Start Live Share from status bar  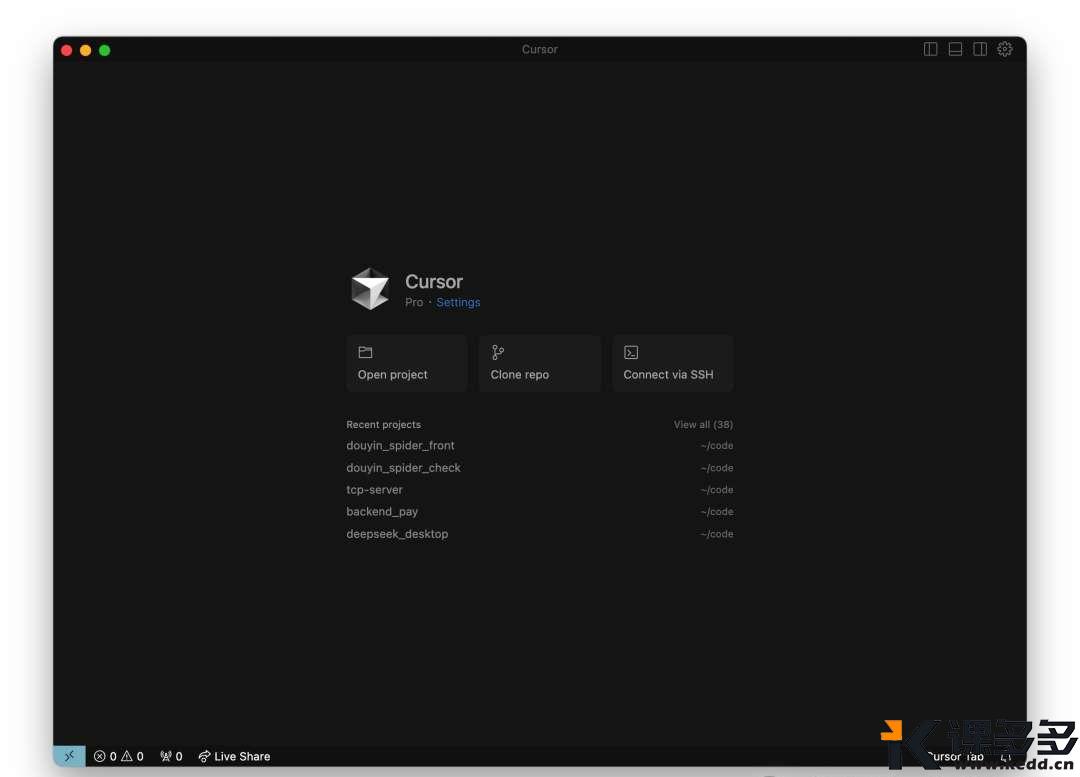(234, 756)
